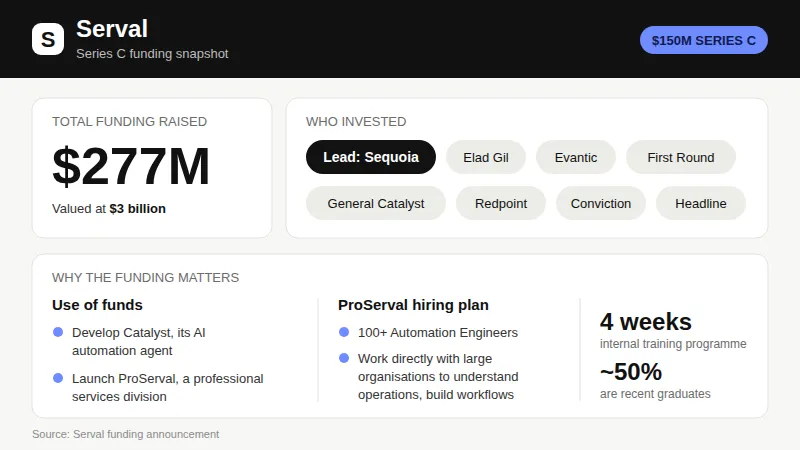
Task: Click the ProServal hiring plan heading
Action: pos(413,305)
